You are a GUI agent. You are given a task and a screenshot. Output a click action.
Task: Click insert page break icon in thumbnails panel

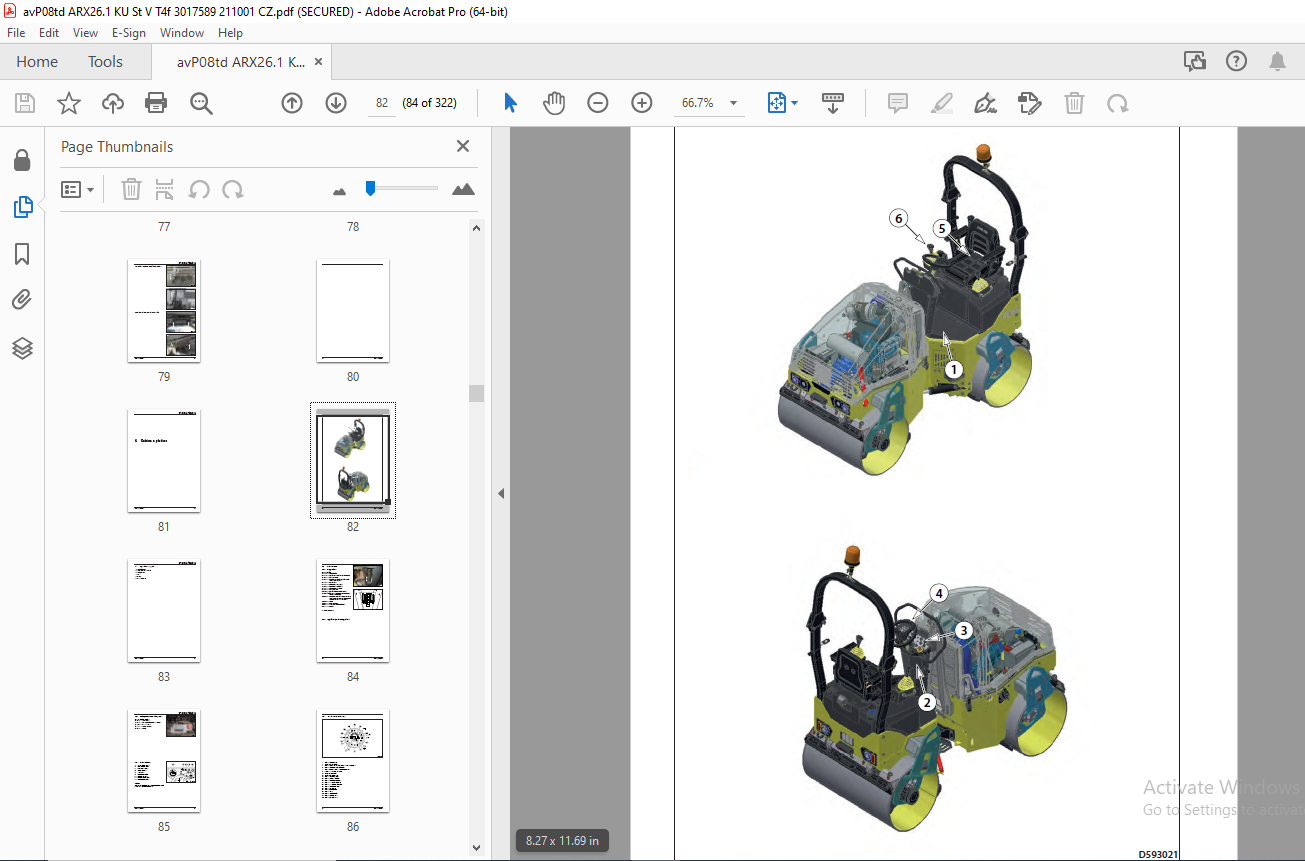click(165, 189)
